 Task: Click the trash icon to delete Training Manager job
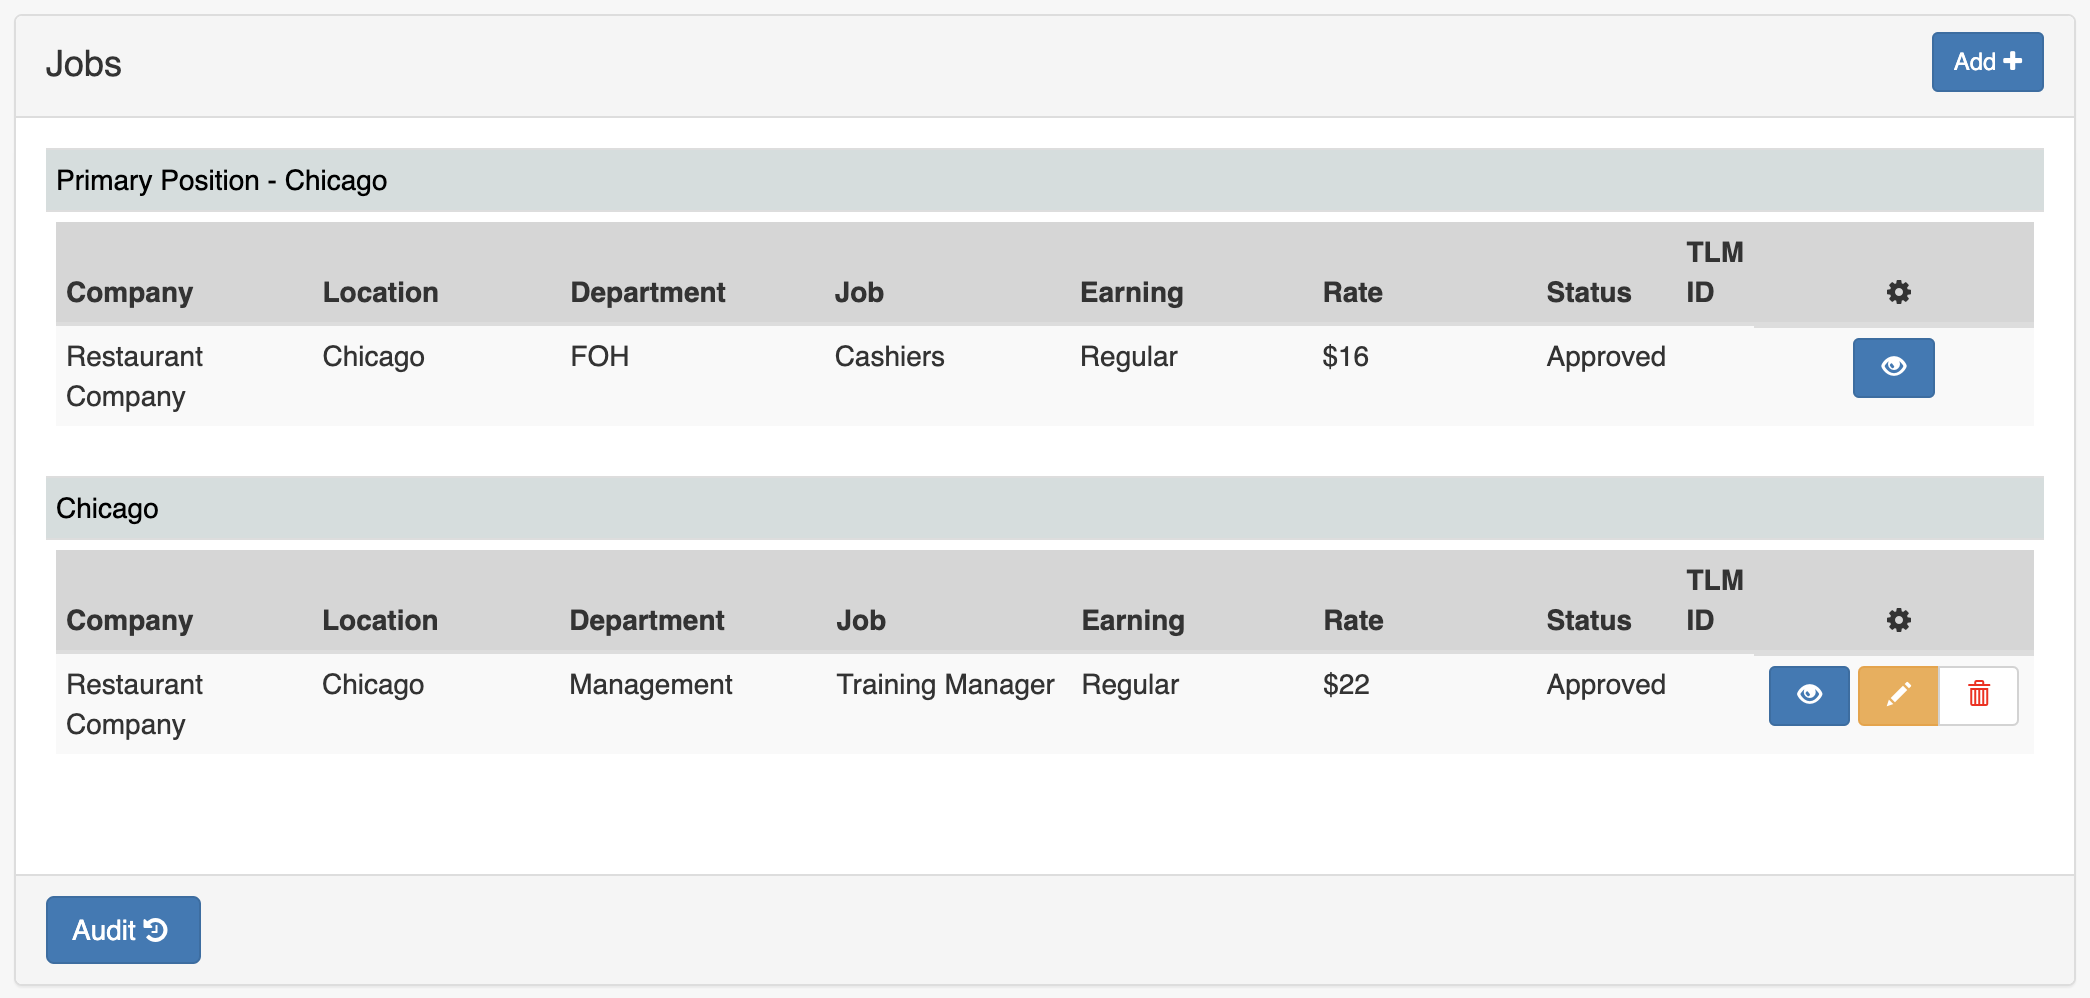[1977, 695]
